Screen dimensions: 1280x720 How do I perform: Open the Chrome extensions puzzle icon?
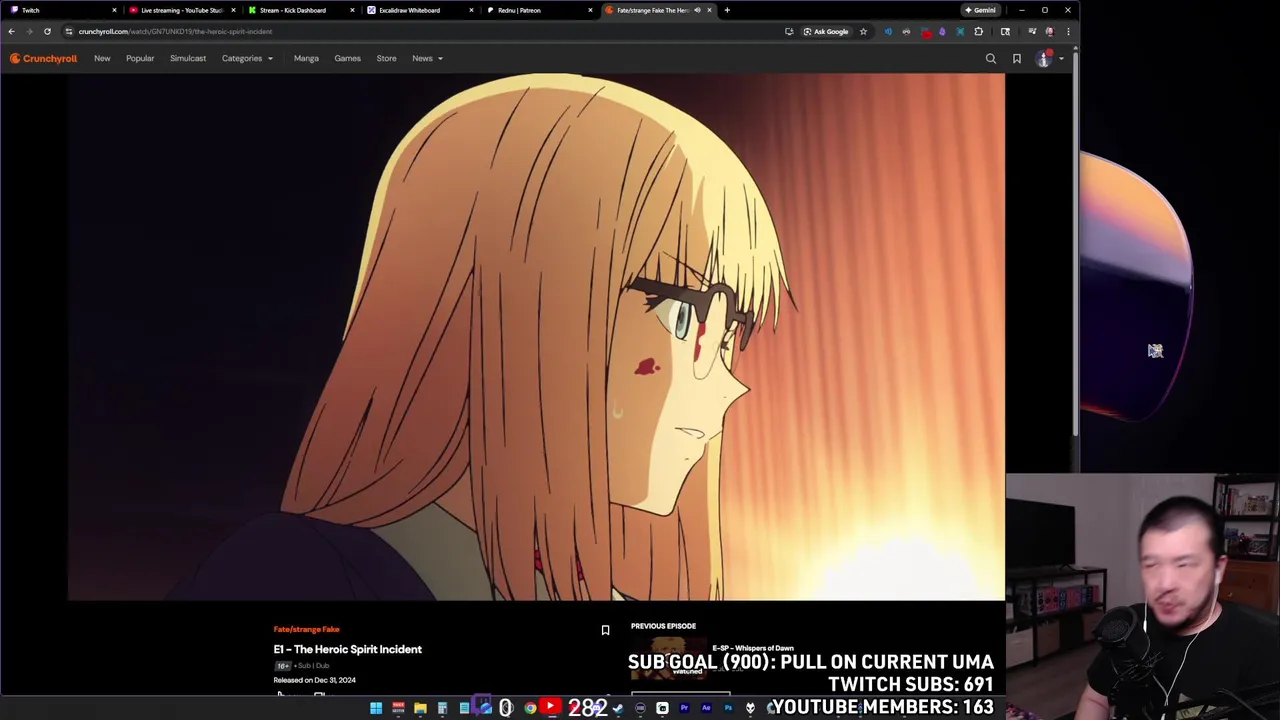point(979,31)
